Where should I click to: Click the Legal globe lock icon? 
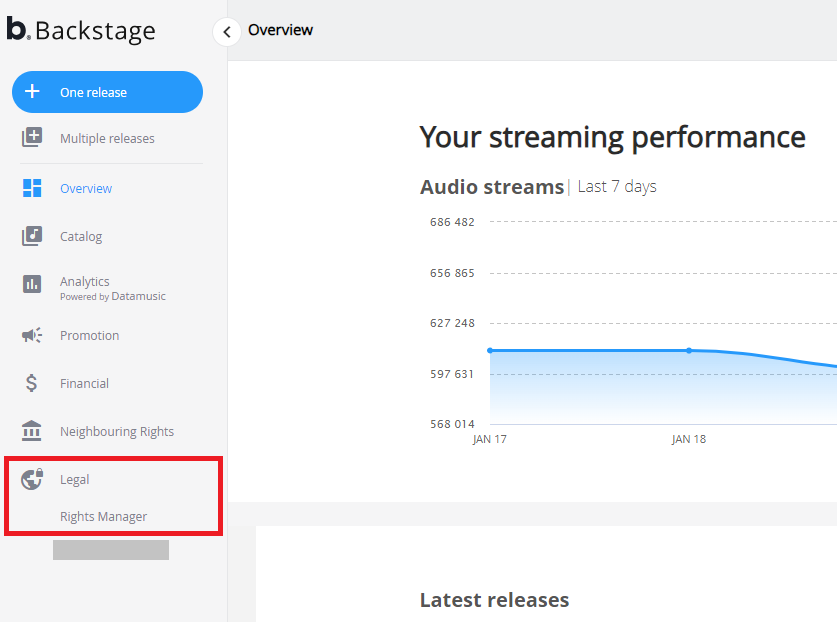click(32, 479)
